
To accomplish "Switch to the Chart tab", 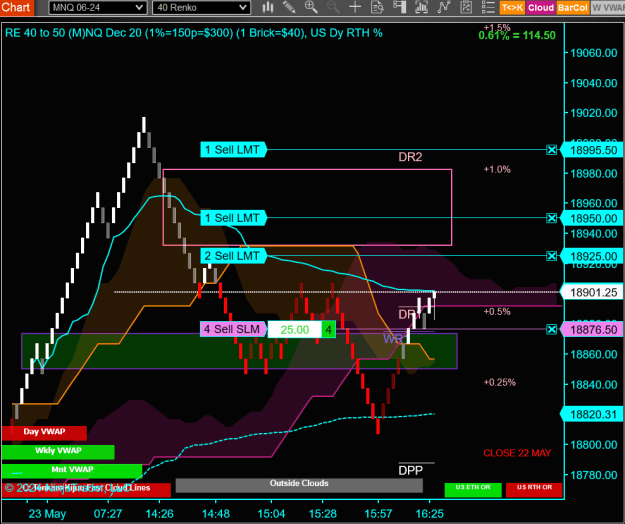I will [16, 7].
